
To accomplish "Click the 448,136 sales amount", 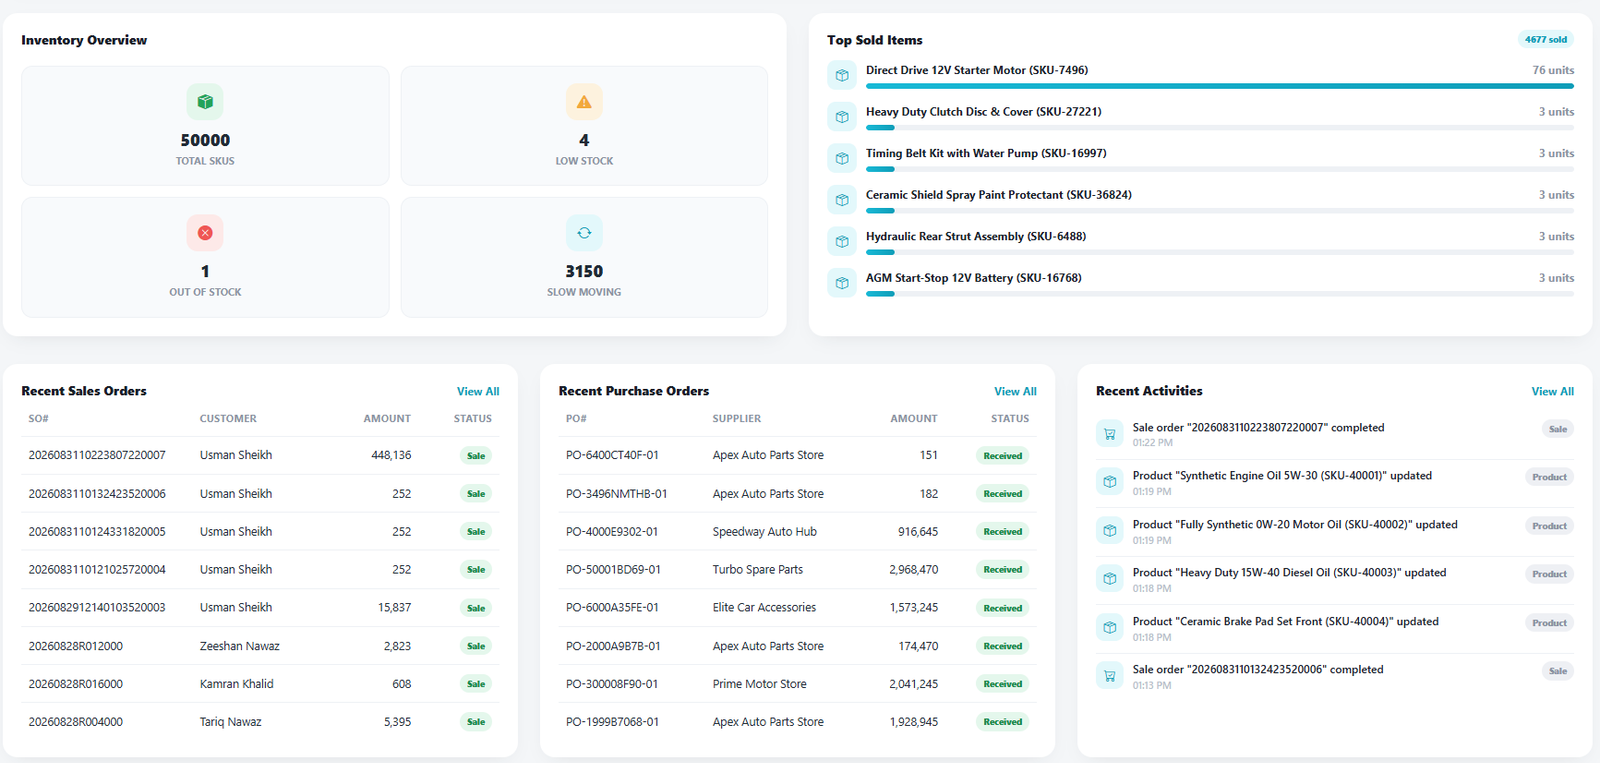I will (391, 455).
